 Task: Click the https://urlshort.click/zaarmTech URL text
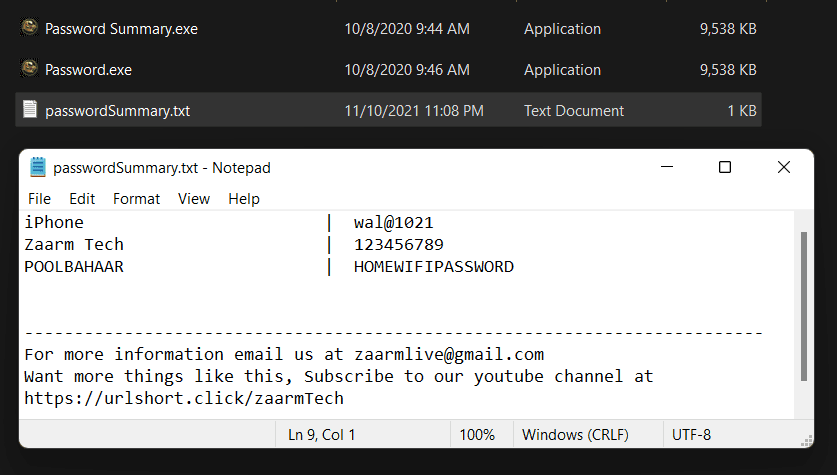tap(184, 398)
